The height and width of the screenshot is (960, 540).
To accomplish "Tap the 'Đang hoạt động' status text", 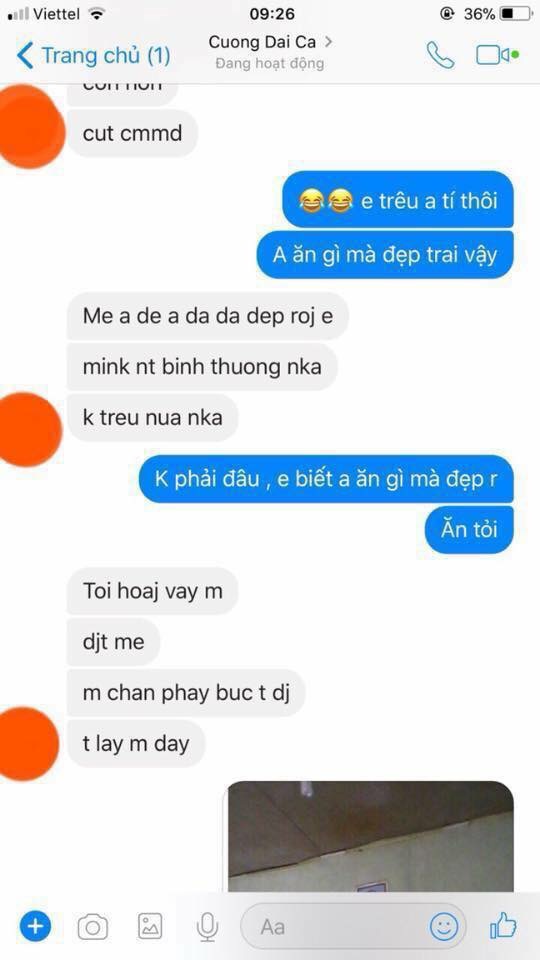I will (269, 64).
